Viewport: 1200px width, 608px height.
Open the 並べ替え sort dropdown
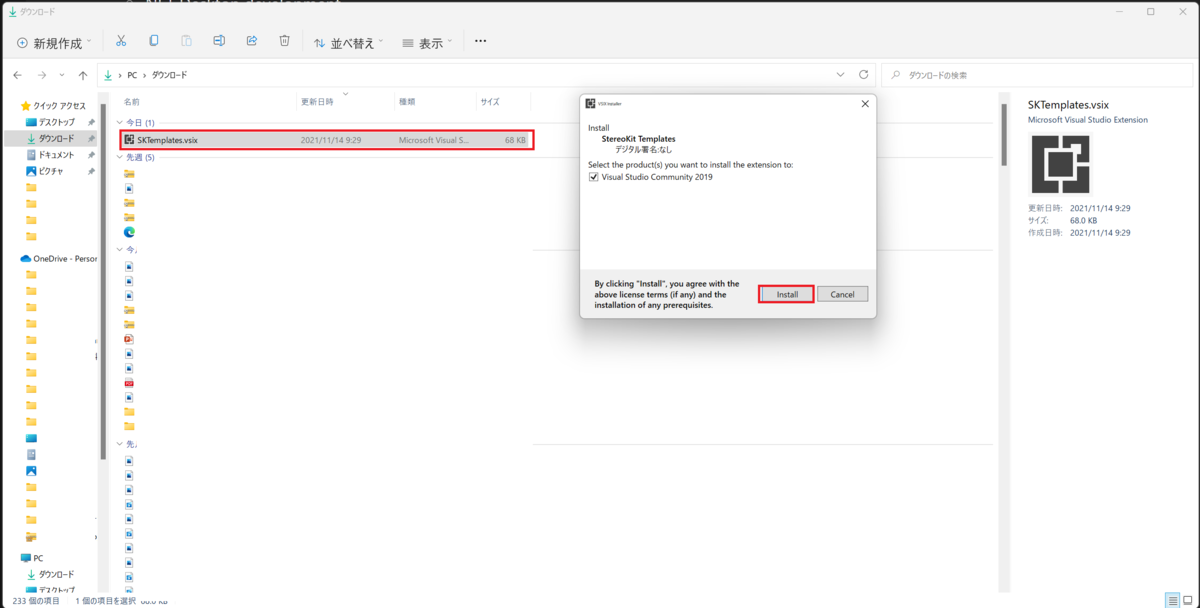click(347, 42)
